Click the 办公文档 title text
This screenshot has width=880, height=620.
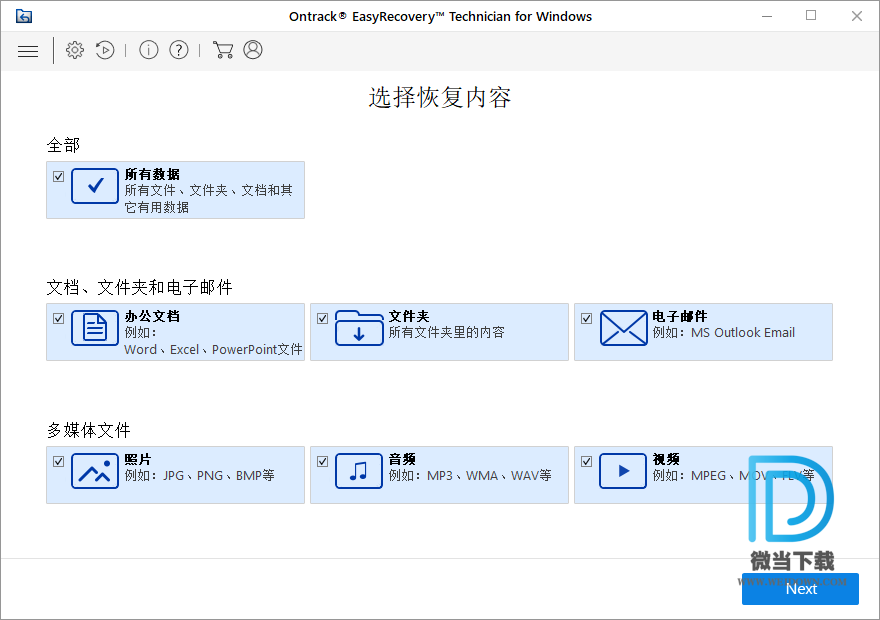pos(152,316)
